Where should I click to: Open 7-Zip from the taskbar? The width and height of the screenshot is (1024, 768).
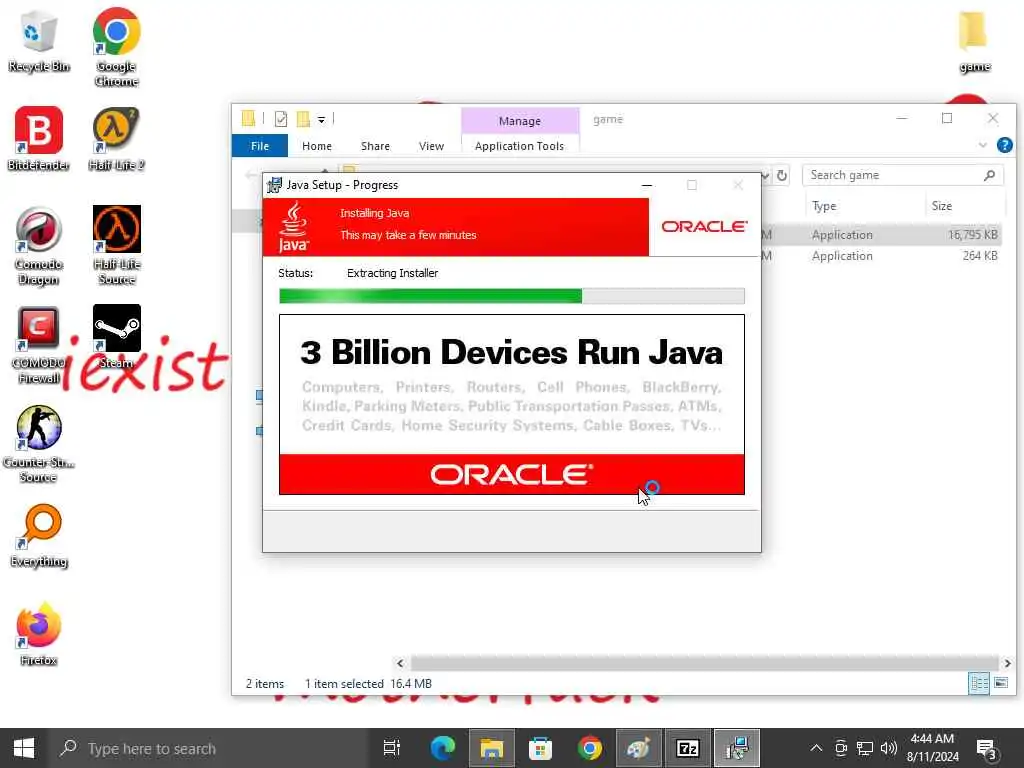[x=688, y=748]
